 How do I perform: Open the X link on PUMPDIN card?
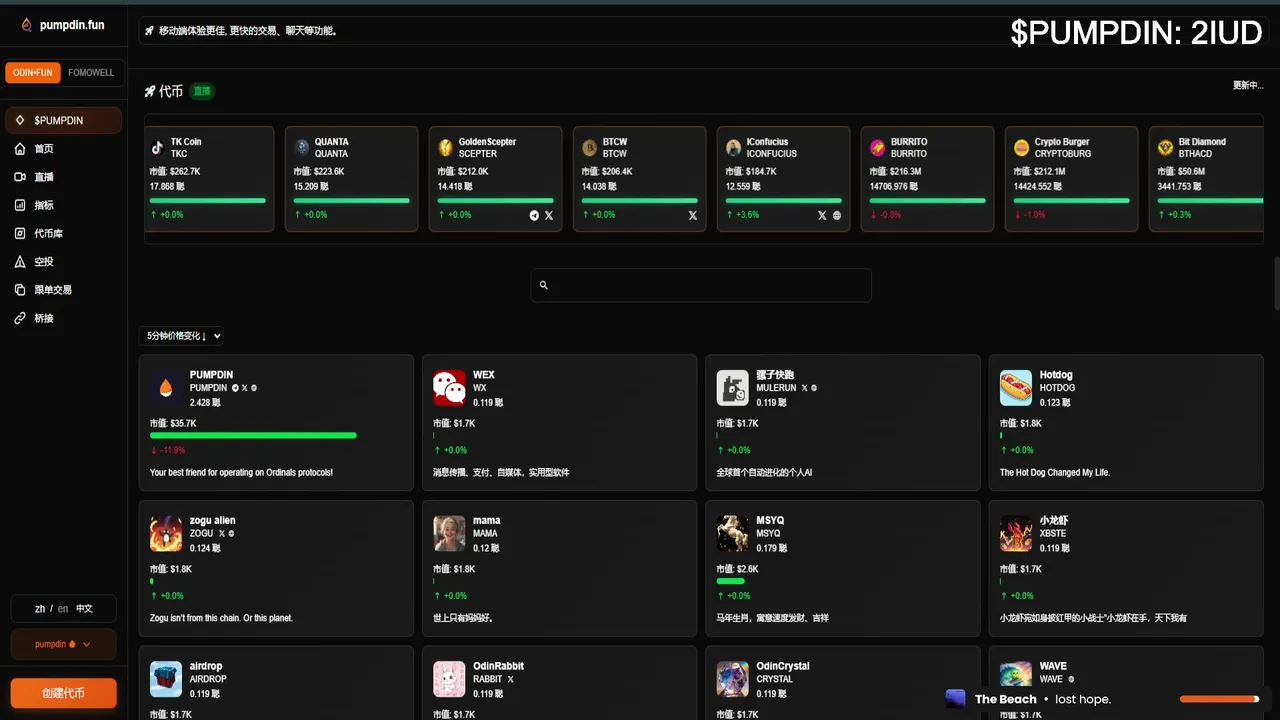(x=245, y=388)
